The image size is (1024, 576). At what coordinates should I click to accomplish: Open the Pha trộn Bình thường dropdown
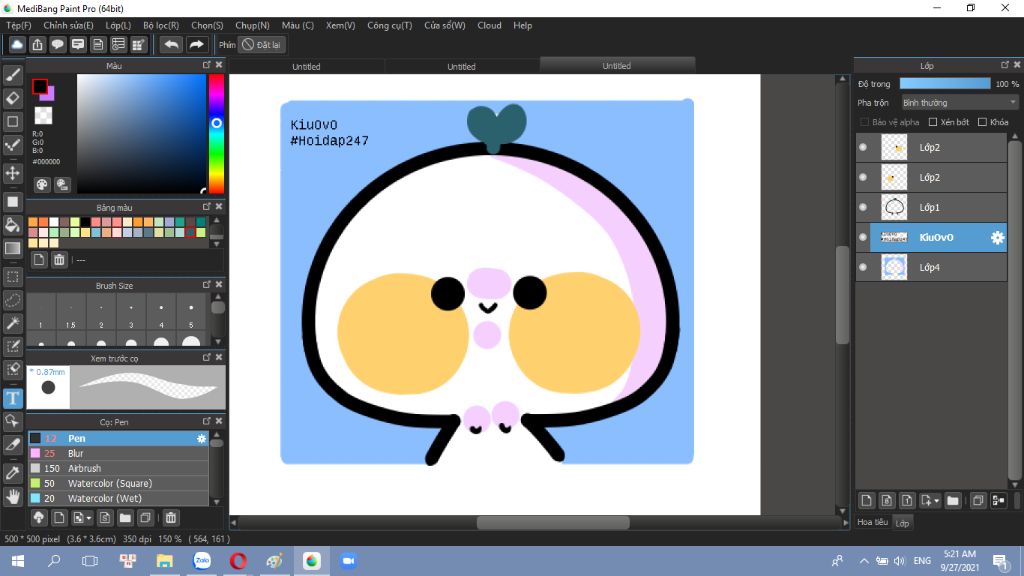(x=959, y=103)
